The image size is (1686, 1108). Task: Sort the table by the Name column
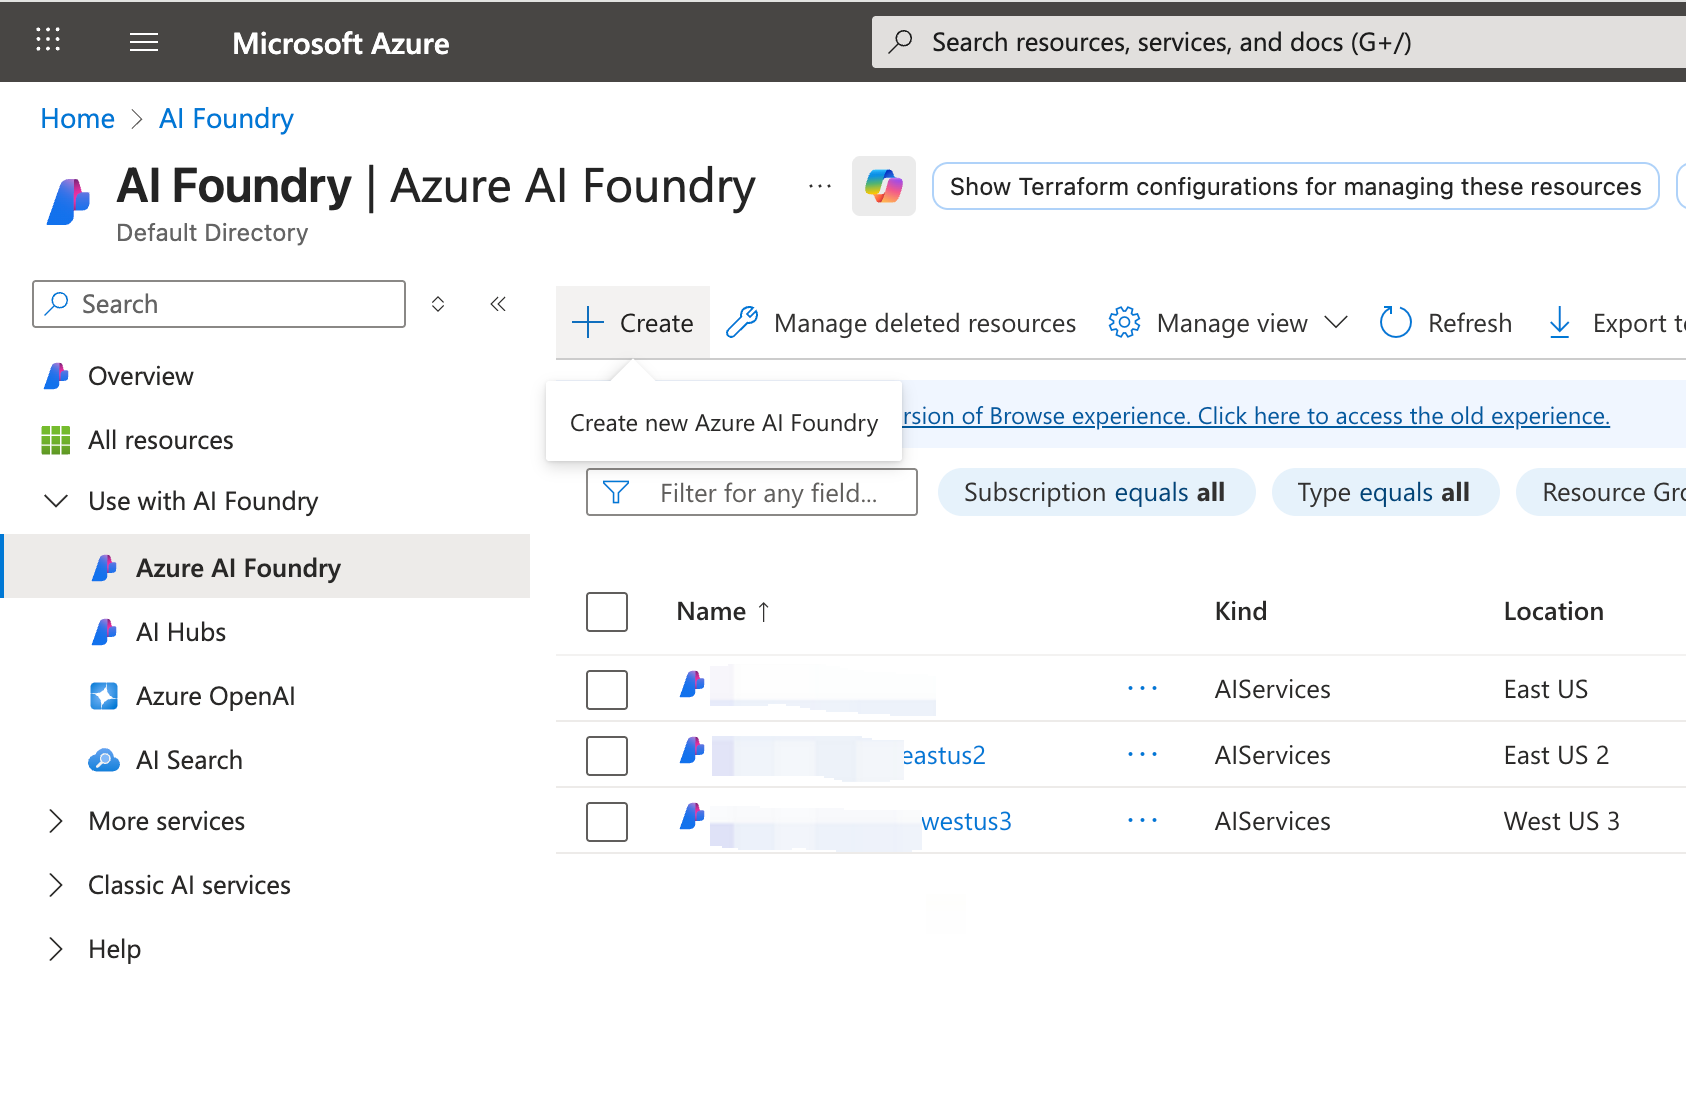tap(722, 611)
